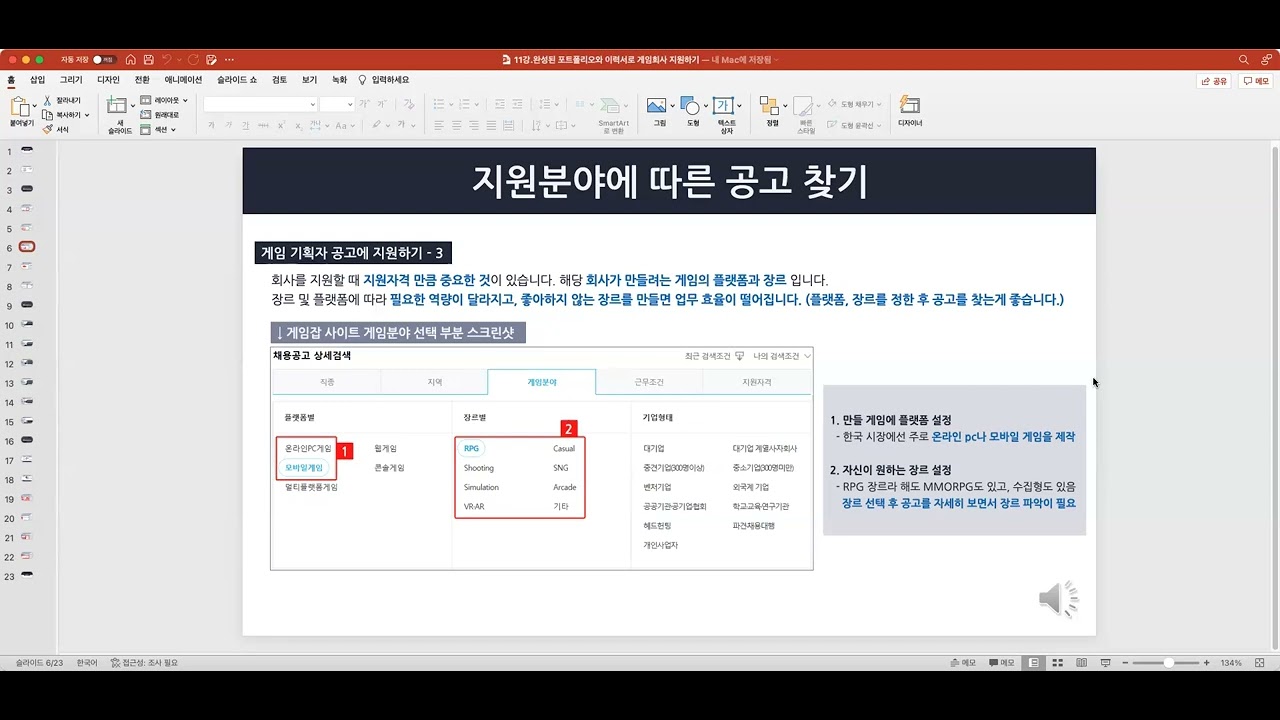Screen dimensions: 1280x720
Task: Open the 그리기 ribbon tab
Action: (x=71, y=80)
